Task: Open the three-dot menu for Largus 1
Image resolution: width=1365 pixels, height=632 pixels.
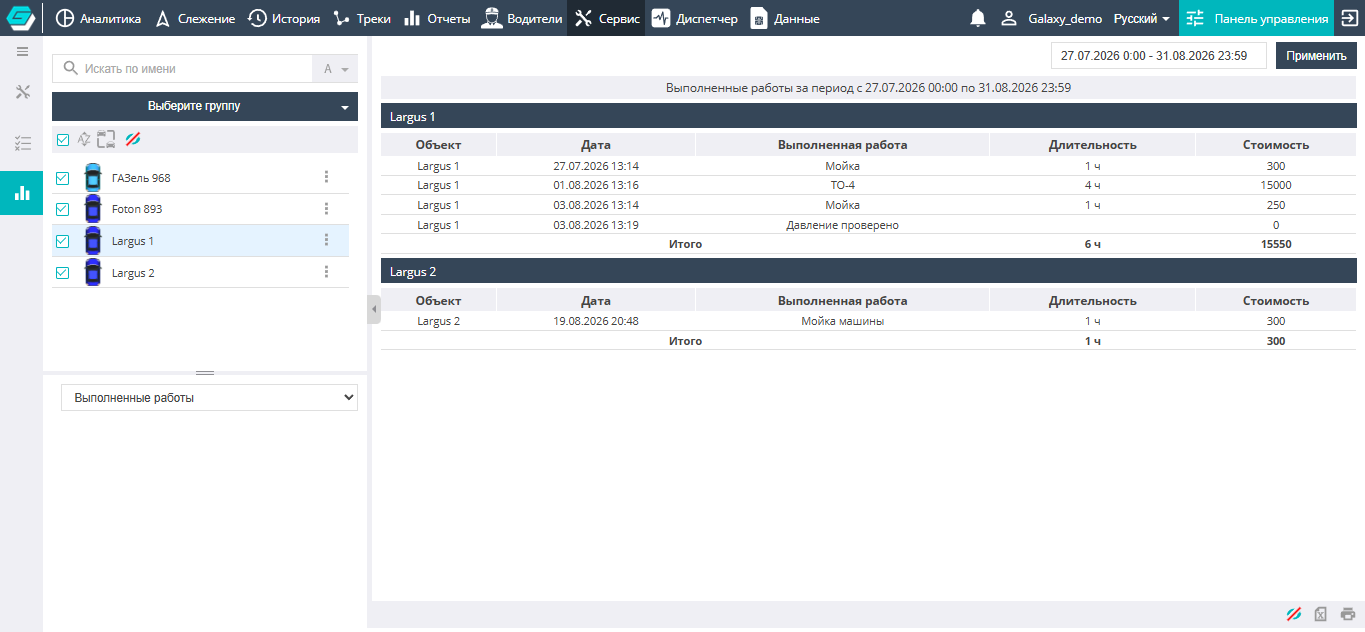Action: 326,241
